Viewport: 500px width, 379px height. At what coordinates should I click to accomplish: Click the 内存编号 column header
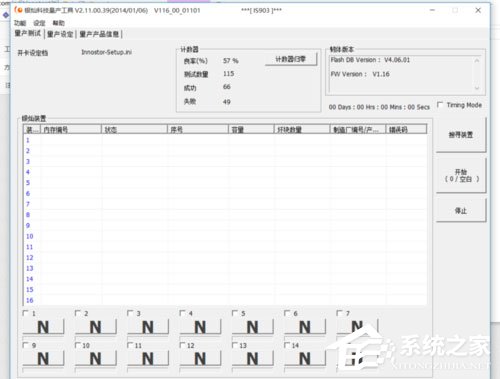pos(71,129)
